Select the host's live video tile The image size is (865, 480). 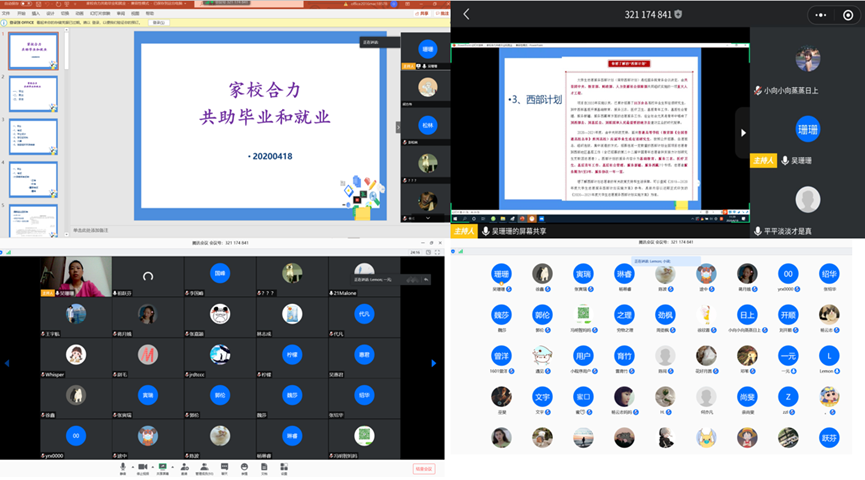coord(76,276)
